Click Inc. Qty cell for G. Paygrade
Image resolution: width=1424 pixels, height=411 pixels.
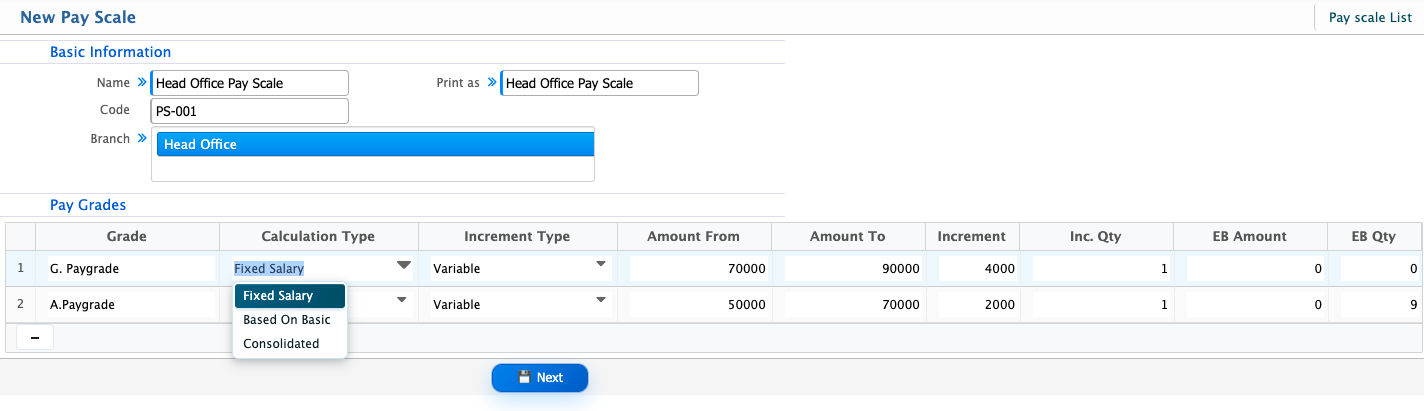point(1103,268)
